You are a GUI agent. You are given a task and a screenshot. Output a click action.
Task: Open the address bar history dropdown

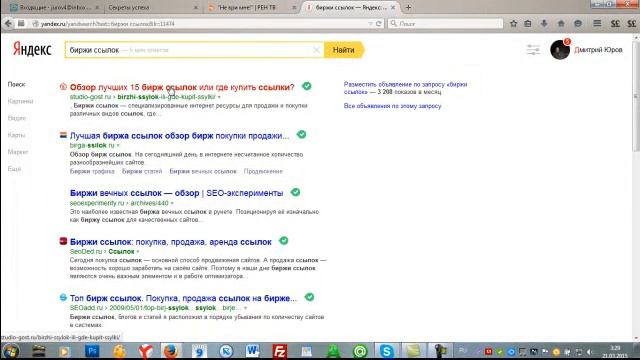pyautogui.click(x=370, y=24)
